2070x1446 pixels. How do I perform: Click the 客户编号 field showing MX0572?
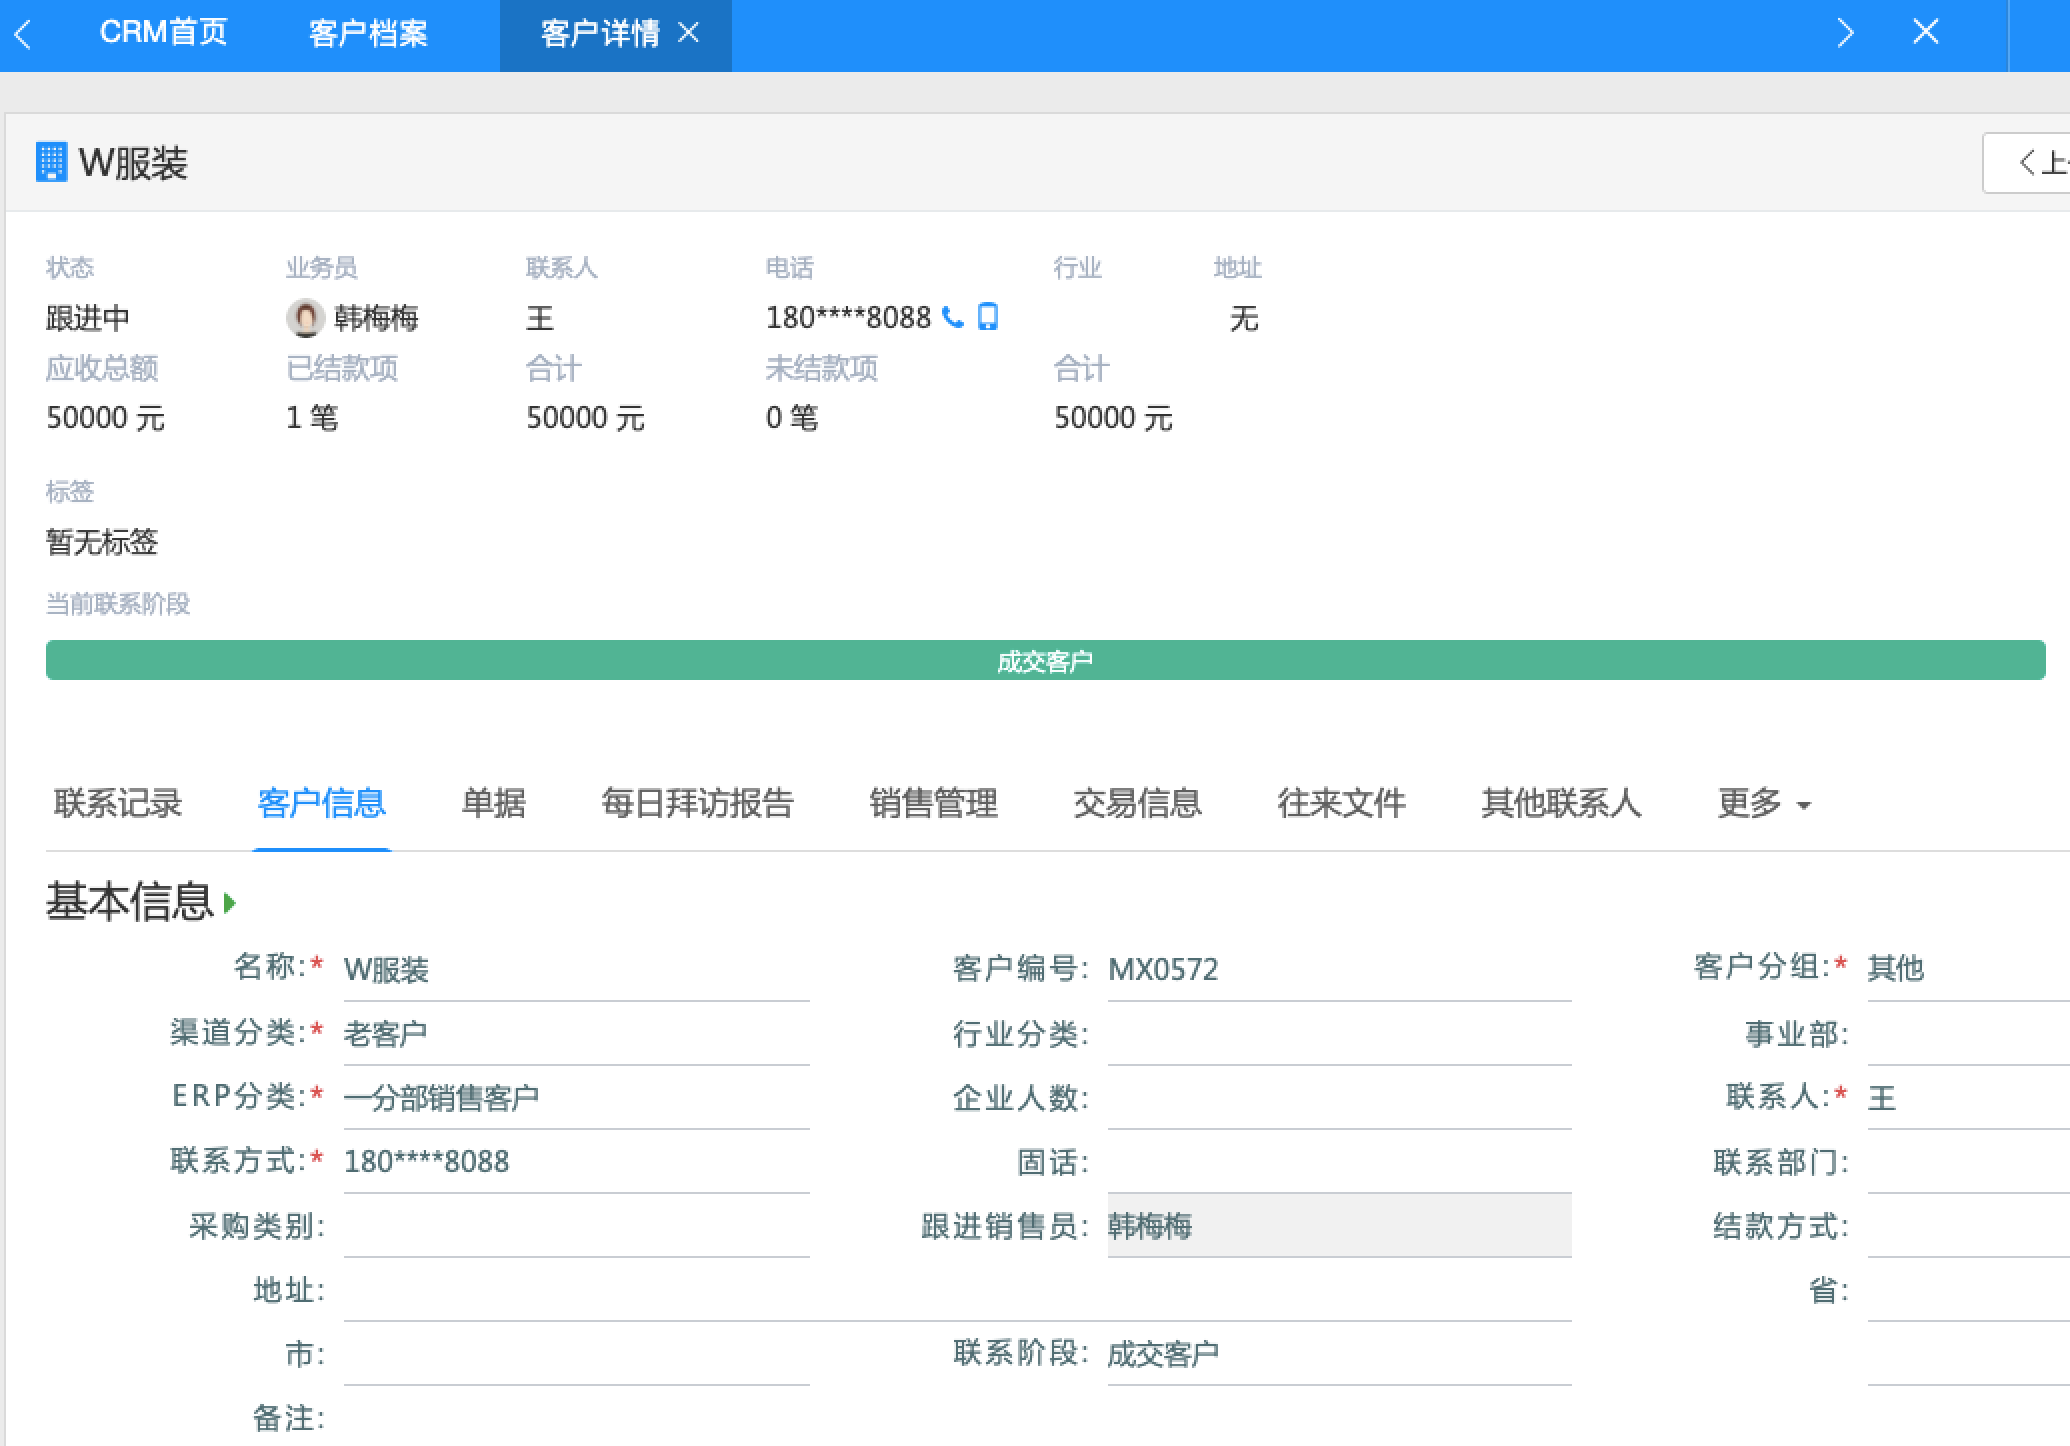pos(1339,969)
